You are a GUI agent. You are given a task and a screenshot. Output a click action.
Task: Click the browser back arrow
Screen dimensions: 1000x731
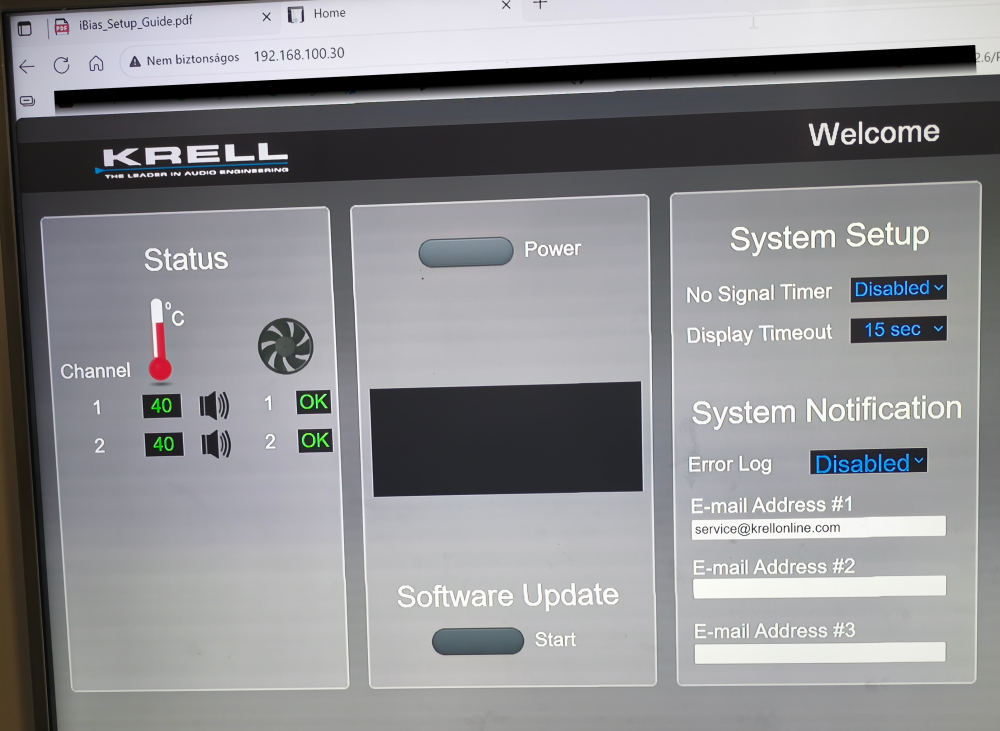click(27, 66)
